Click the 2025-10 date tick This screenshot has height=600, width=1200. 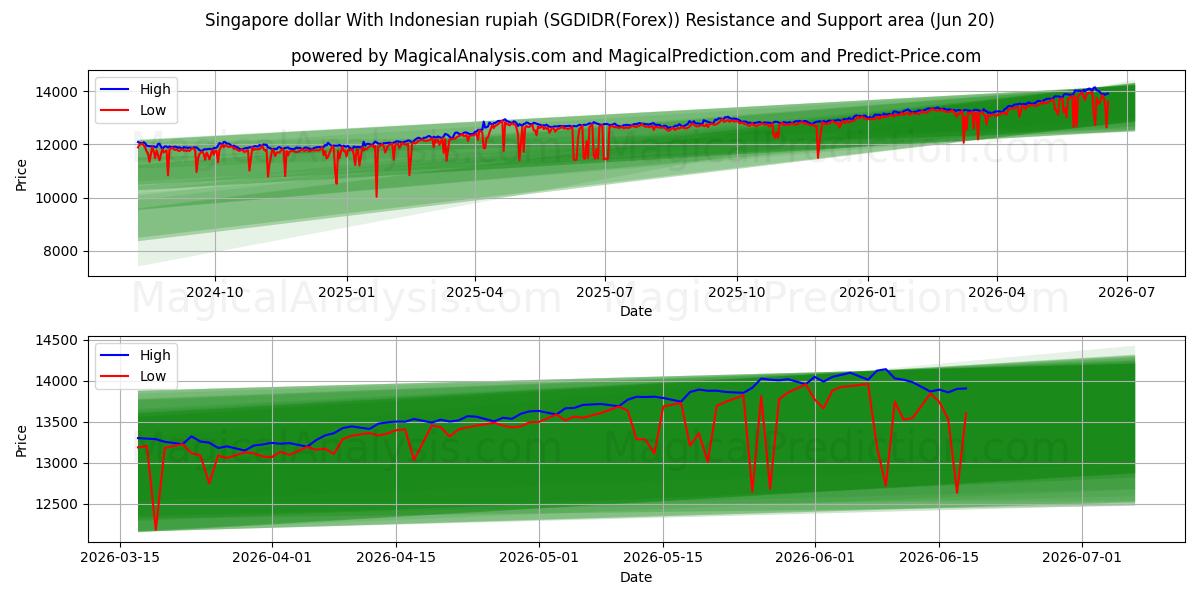(x=737, y=291)
